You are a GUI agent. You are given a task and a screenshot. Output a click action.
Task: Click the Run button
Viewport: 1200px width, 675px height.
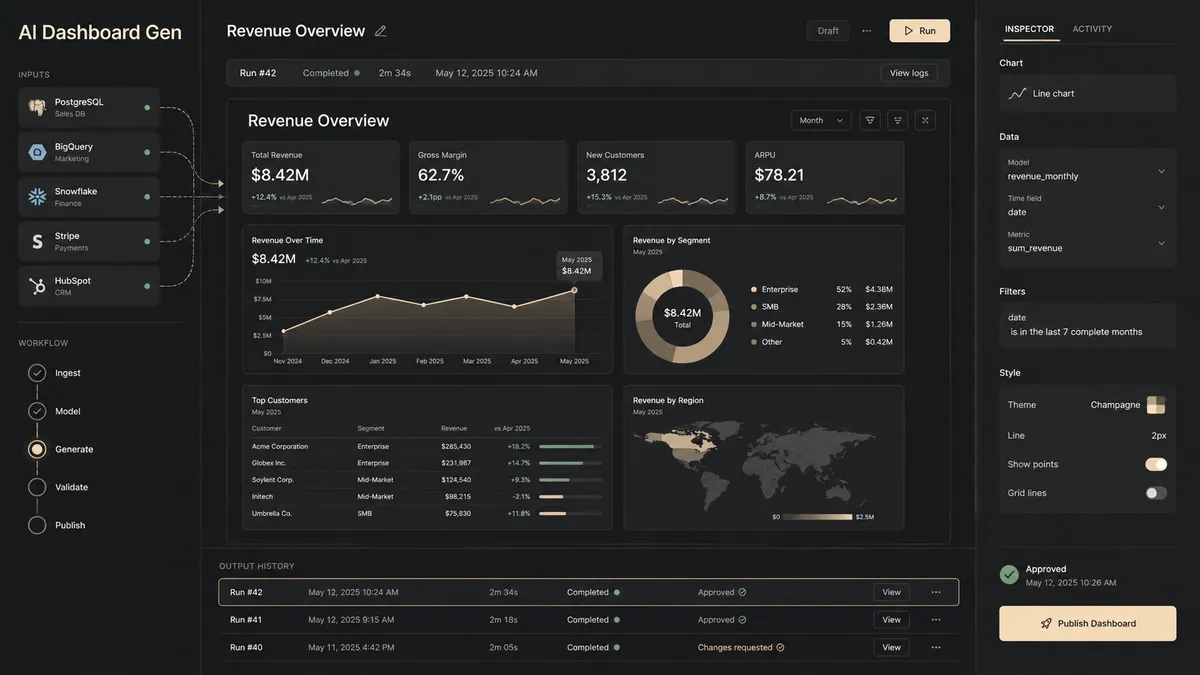tap(920, 31)
